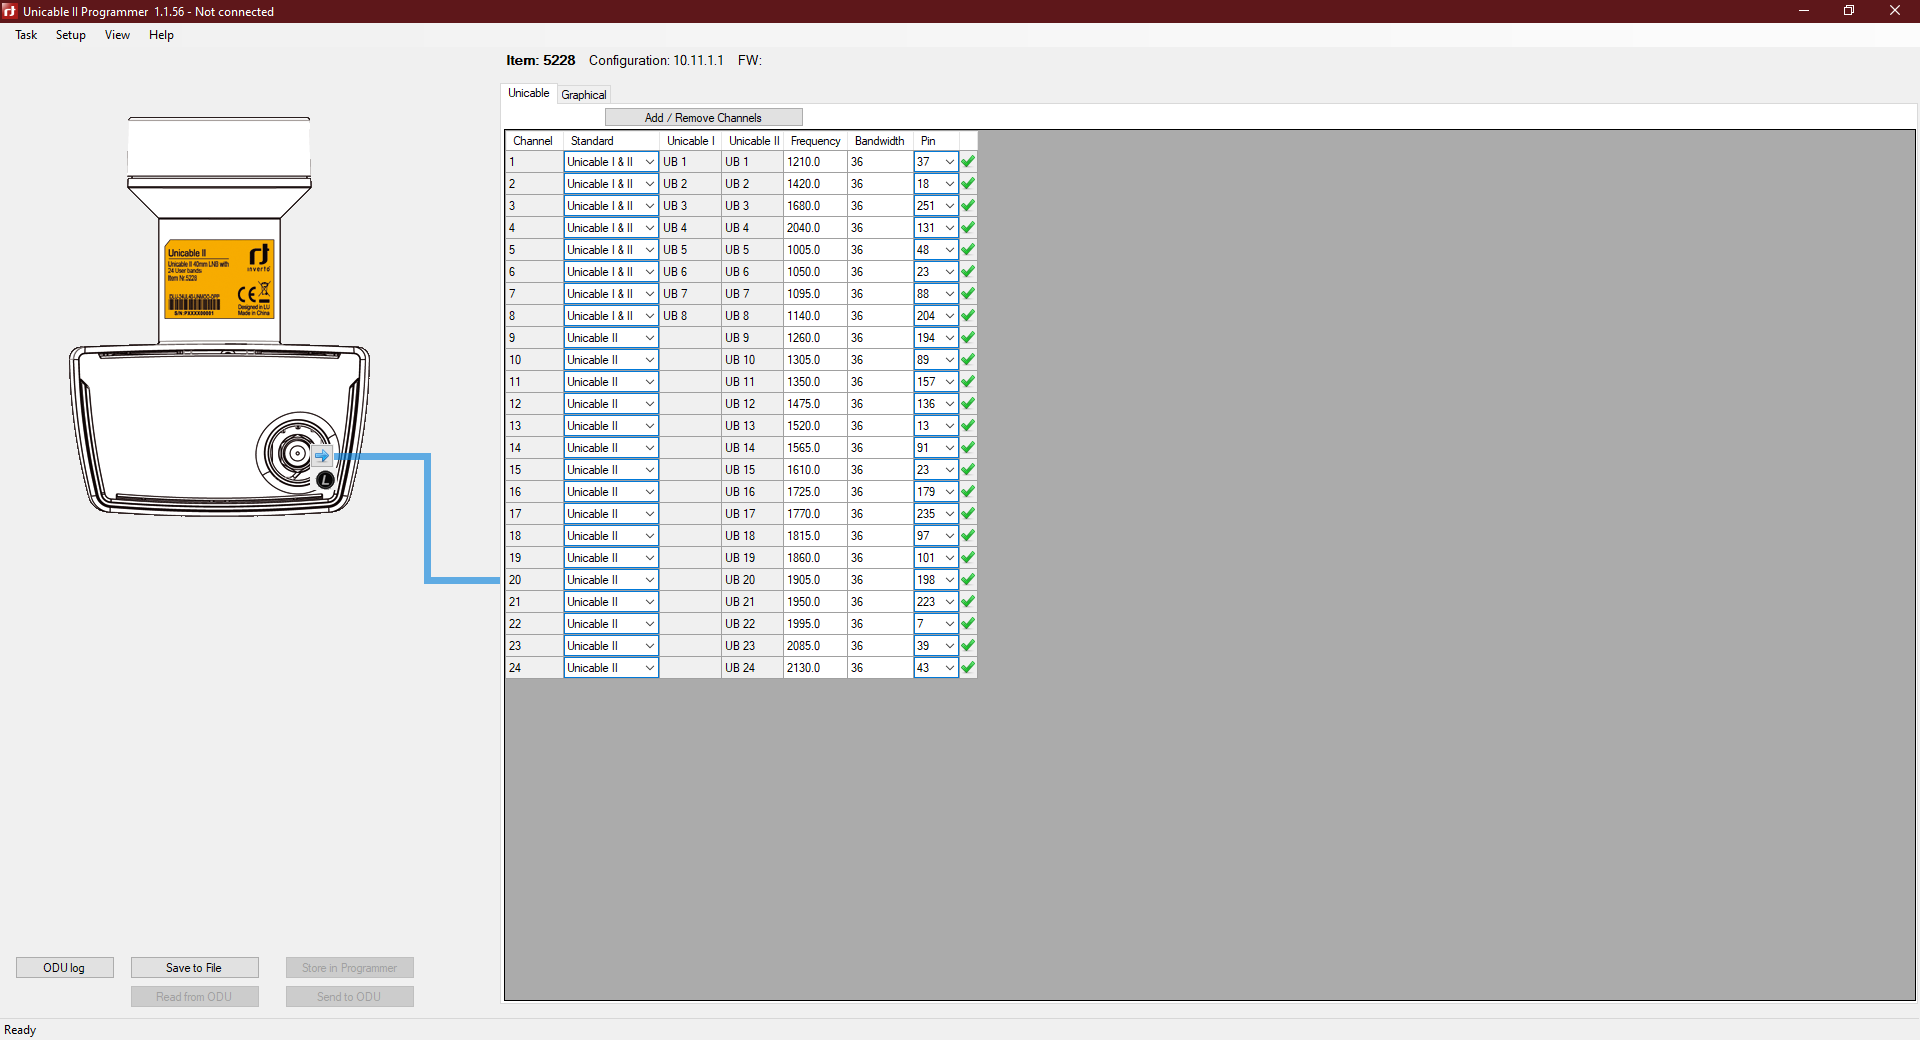Expand the Standard dropdown for channel 12

coord(649,404)
